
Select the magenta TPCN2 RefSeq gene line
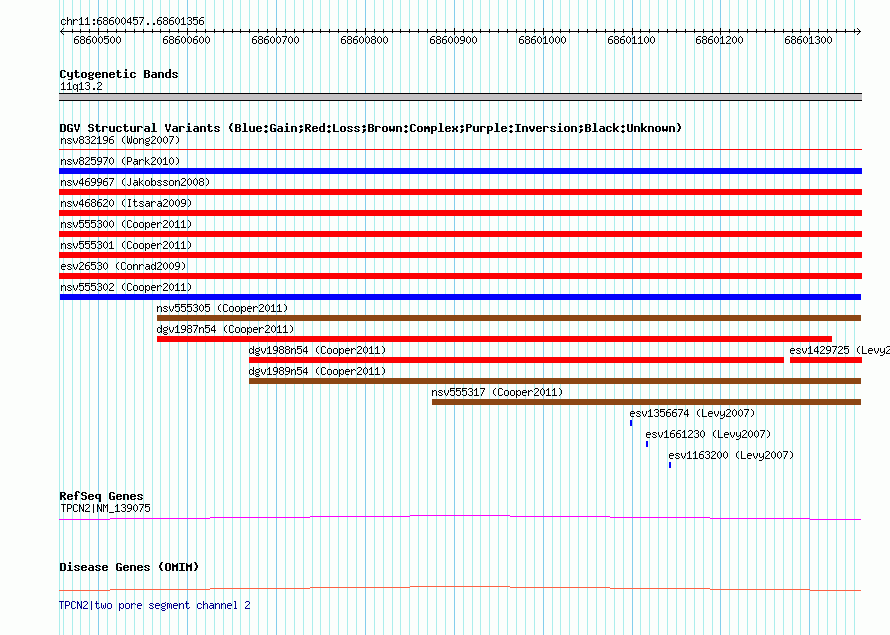click(460, 518)
